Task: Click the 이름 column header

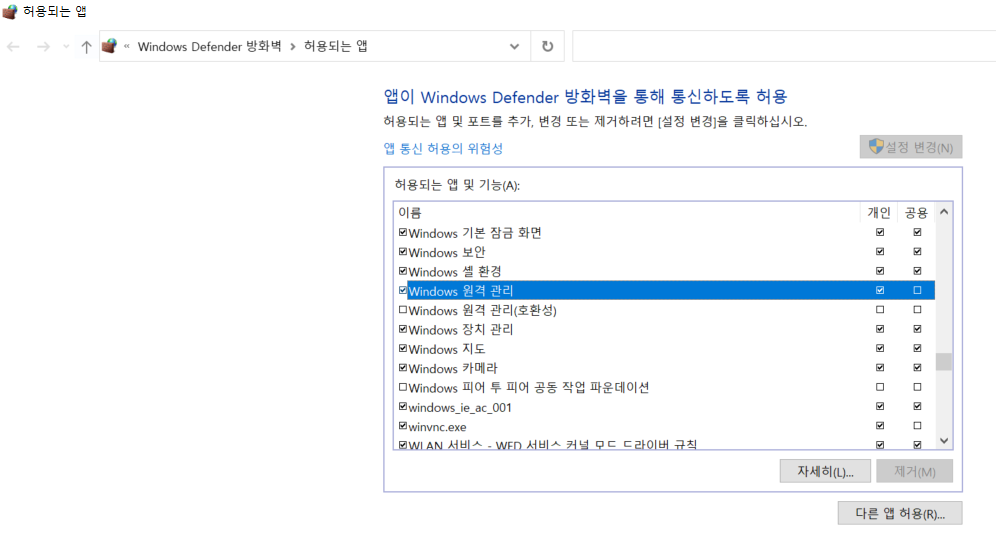Action: pyautogui.click(x=628, y=213)
